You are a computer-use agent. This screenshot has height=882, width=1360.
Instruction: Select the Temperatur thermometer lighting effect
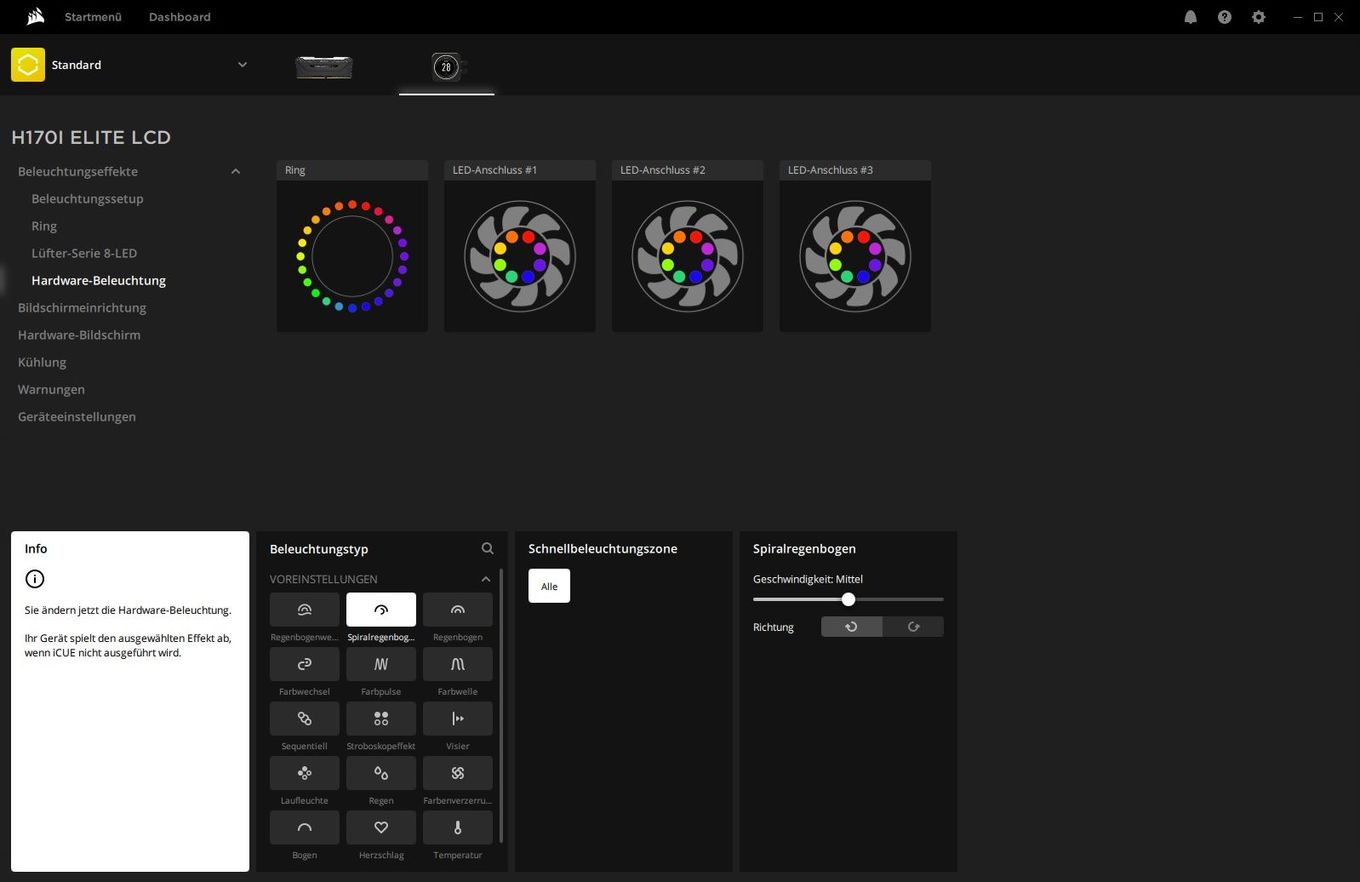click(x=458, y=828)
